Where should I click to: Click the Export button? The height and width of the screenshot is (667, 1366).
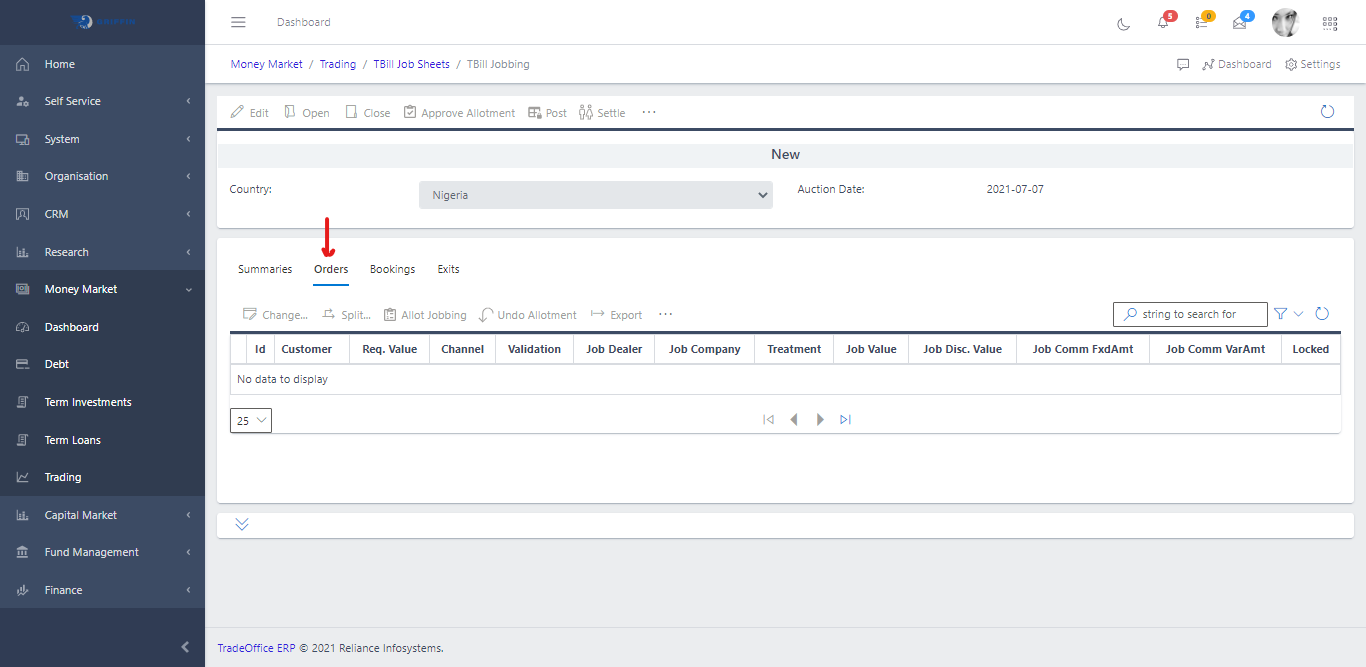616,315
